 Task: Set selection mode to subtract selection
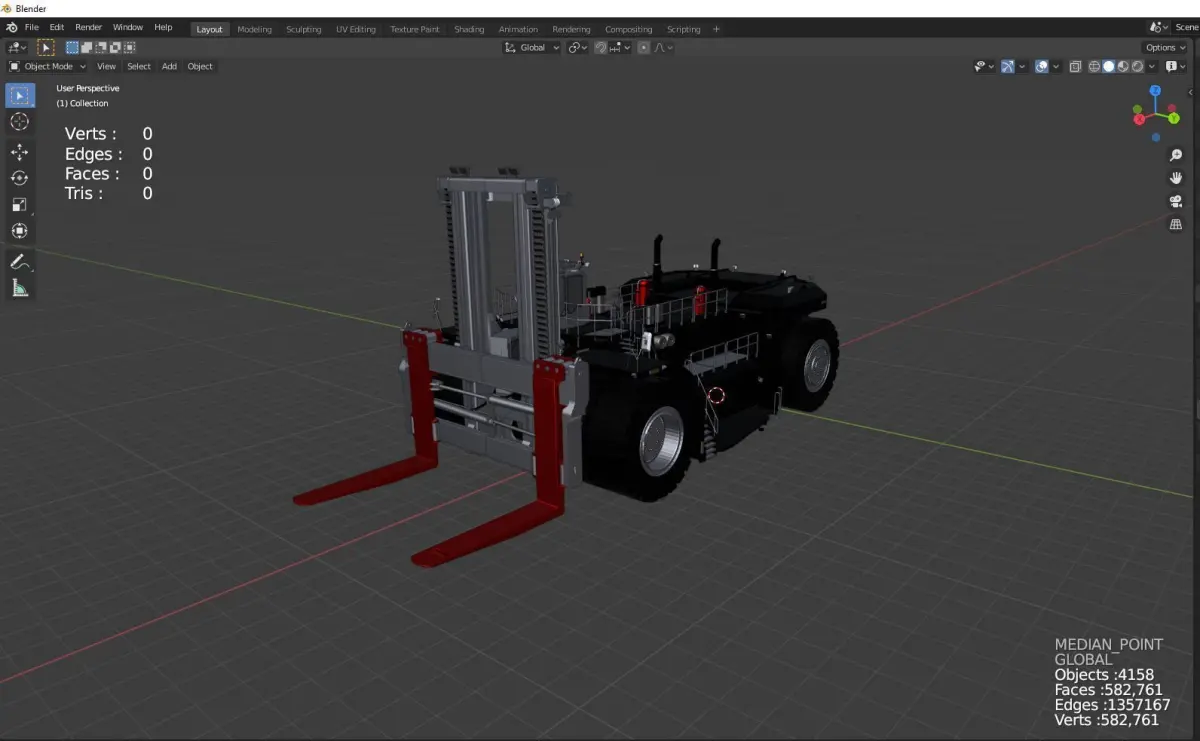point(101,47)
